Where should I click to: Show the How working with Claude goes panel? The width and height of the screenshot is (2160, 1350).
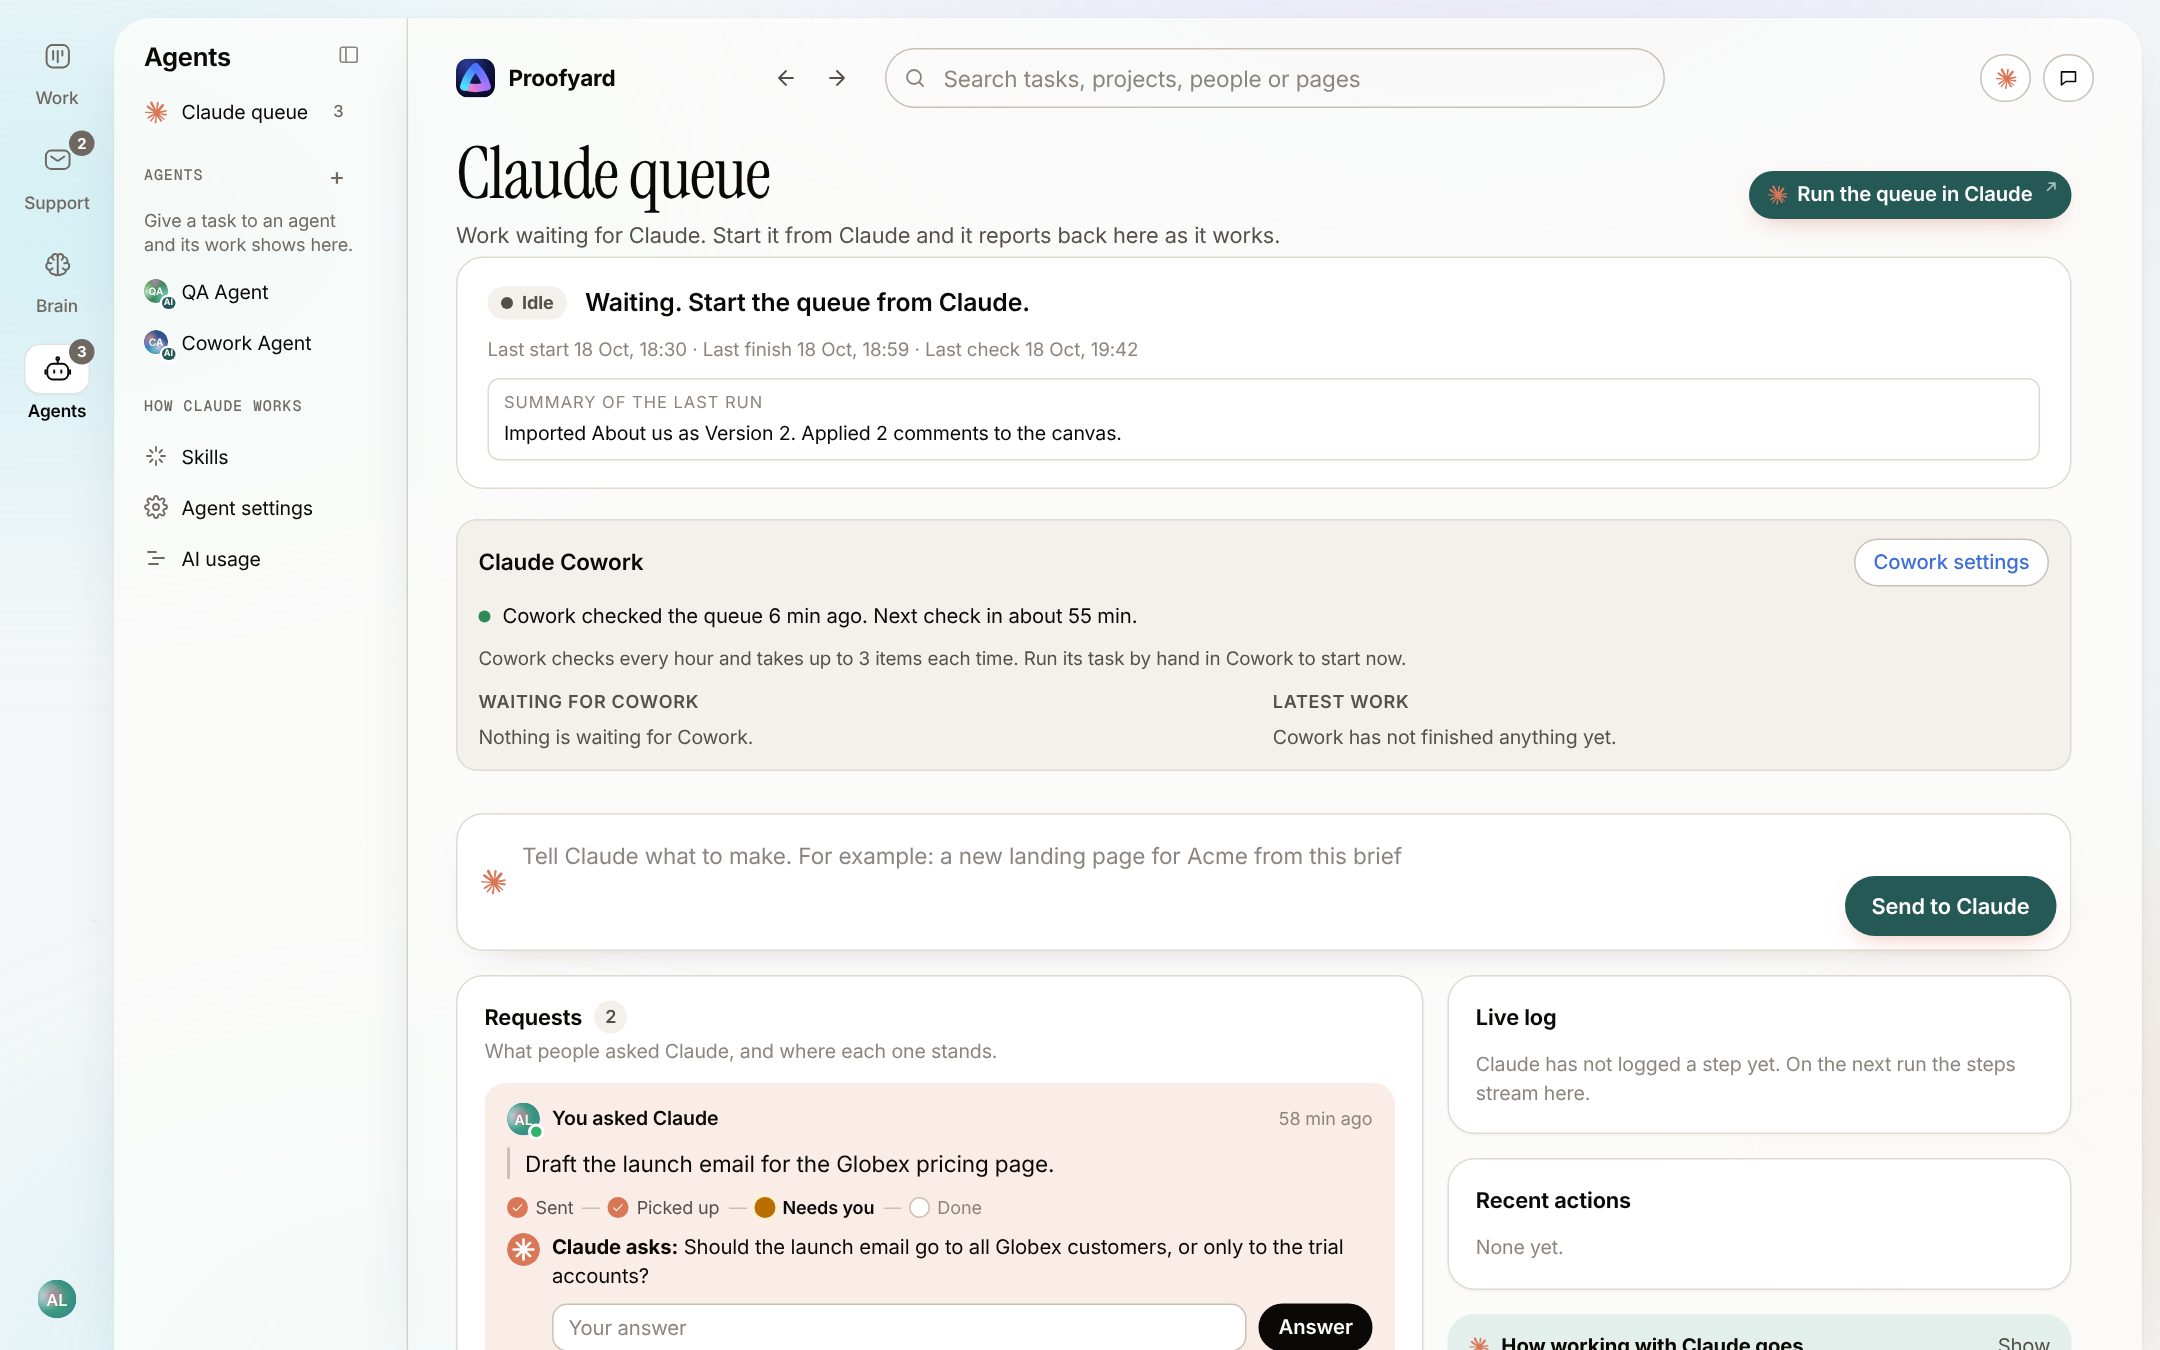[x=2023, y=1343]
